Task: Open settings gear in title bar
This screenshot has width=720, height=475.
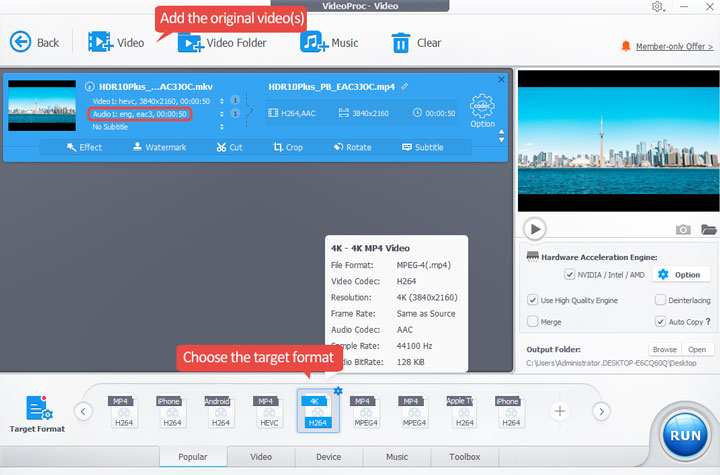Action: tap(658, 6)
